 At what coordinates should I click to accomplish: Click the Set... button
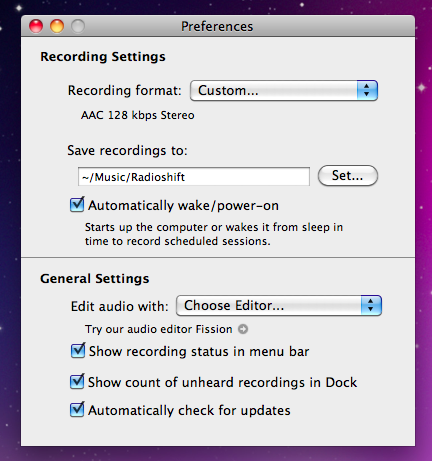(x=348, y=176)
